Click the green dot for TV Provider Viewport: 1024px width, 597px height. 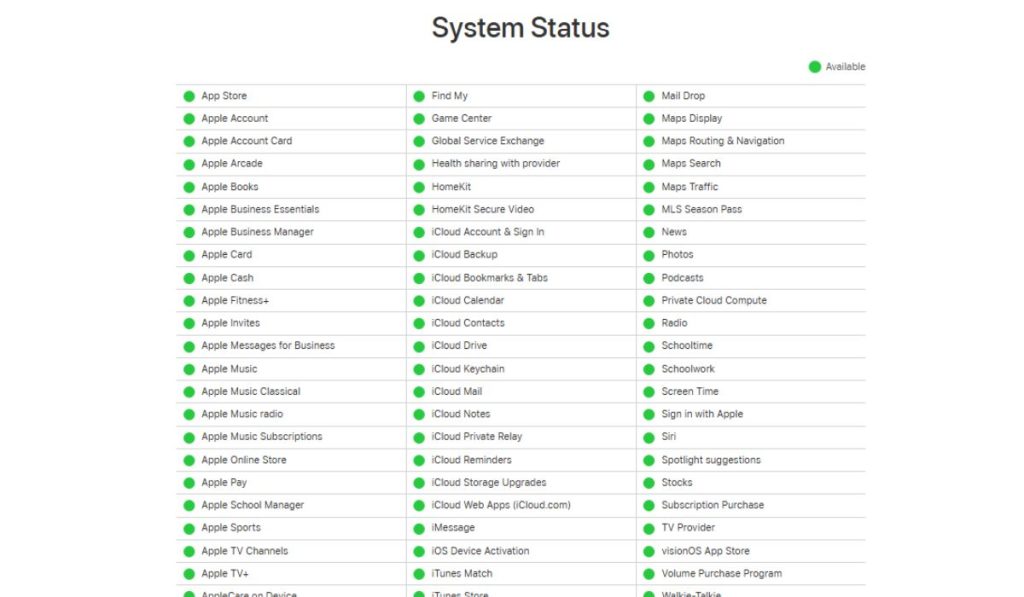point(648,528)
